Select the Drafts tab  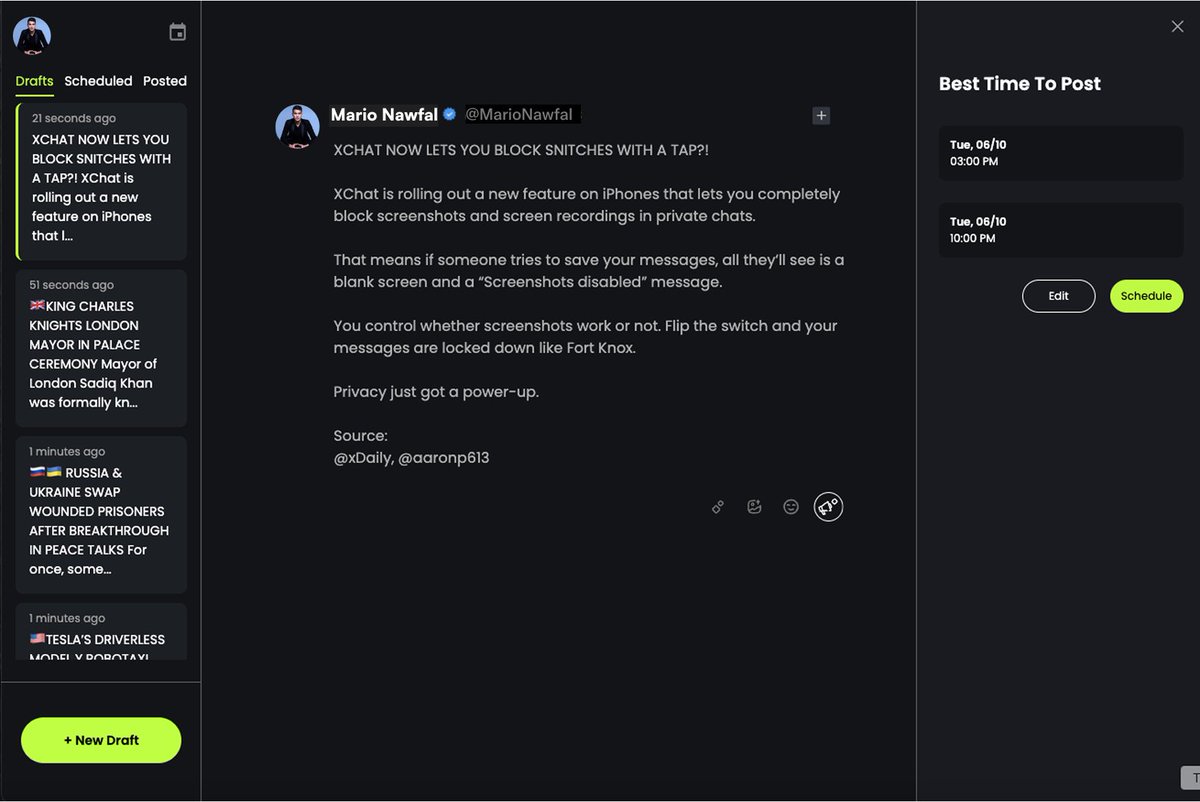point(35,81)
